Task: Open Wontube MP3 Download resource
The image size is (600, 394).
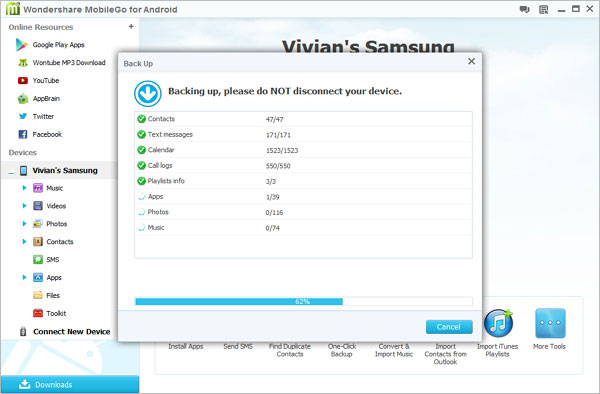Action: 61,63
